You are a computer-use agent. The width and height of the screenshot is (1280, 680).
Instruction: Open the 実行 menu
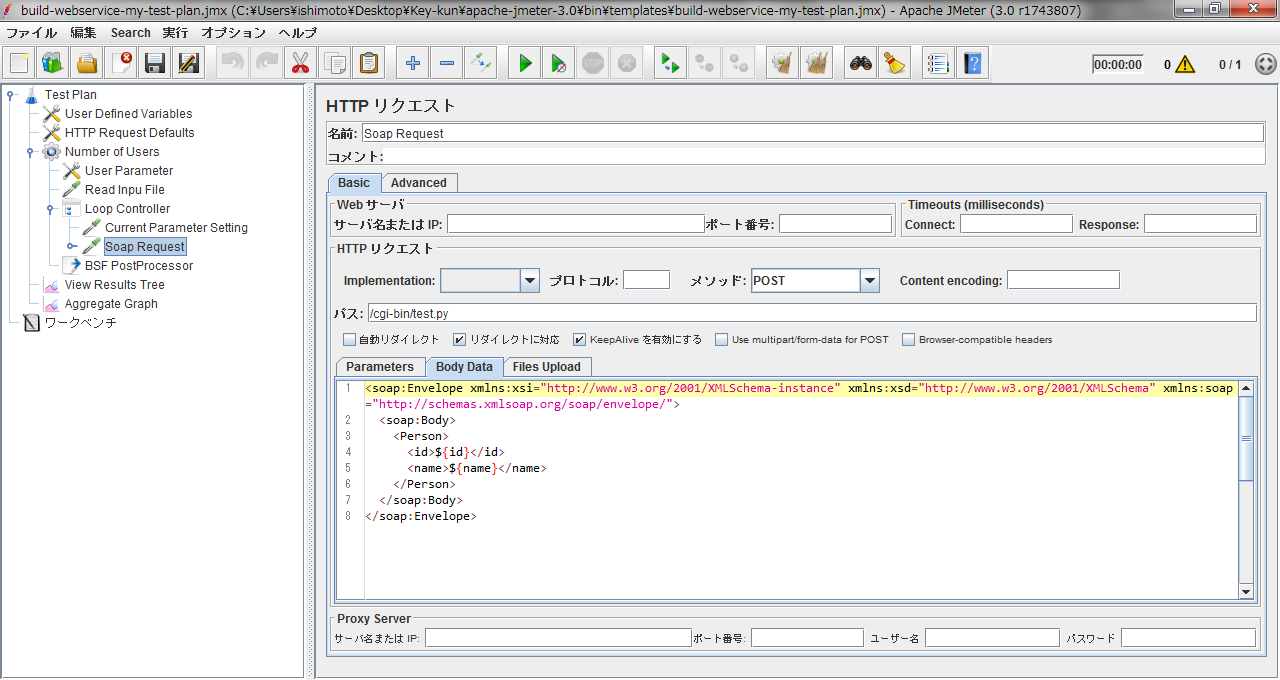[175, 33]
